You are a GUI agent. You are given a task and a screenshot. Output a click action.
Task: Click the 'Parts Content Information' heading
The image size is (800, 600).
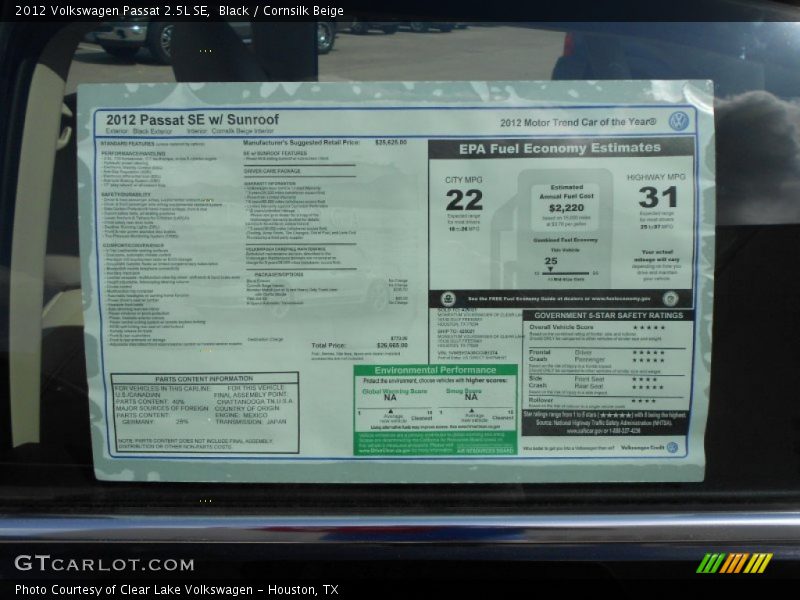pos(204,379)
